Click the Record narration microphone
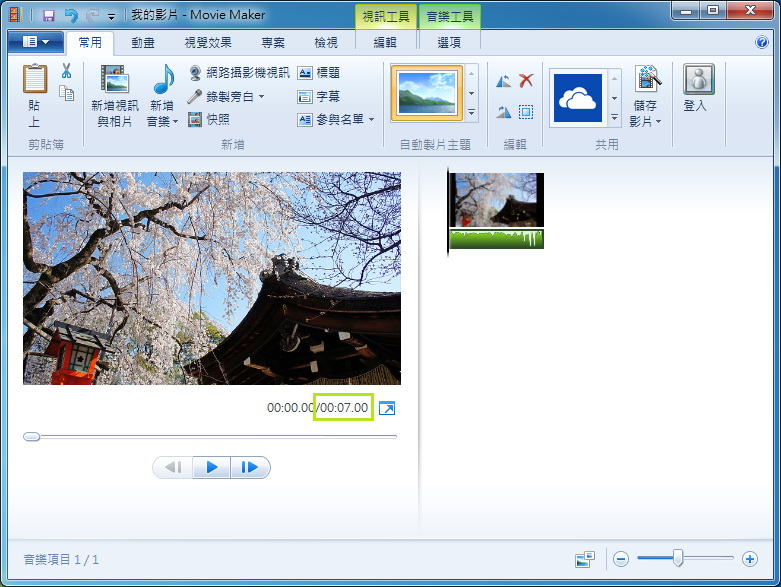 coord(194,96)
